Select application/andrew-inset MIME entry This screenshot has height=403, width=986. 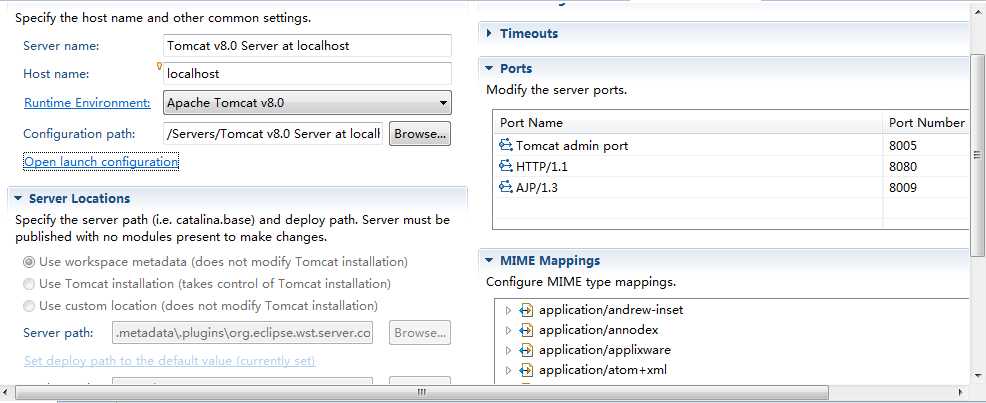click(611, 310)
